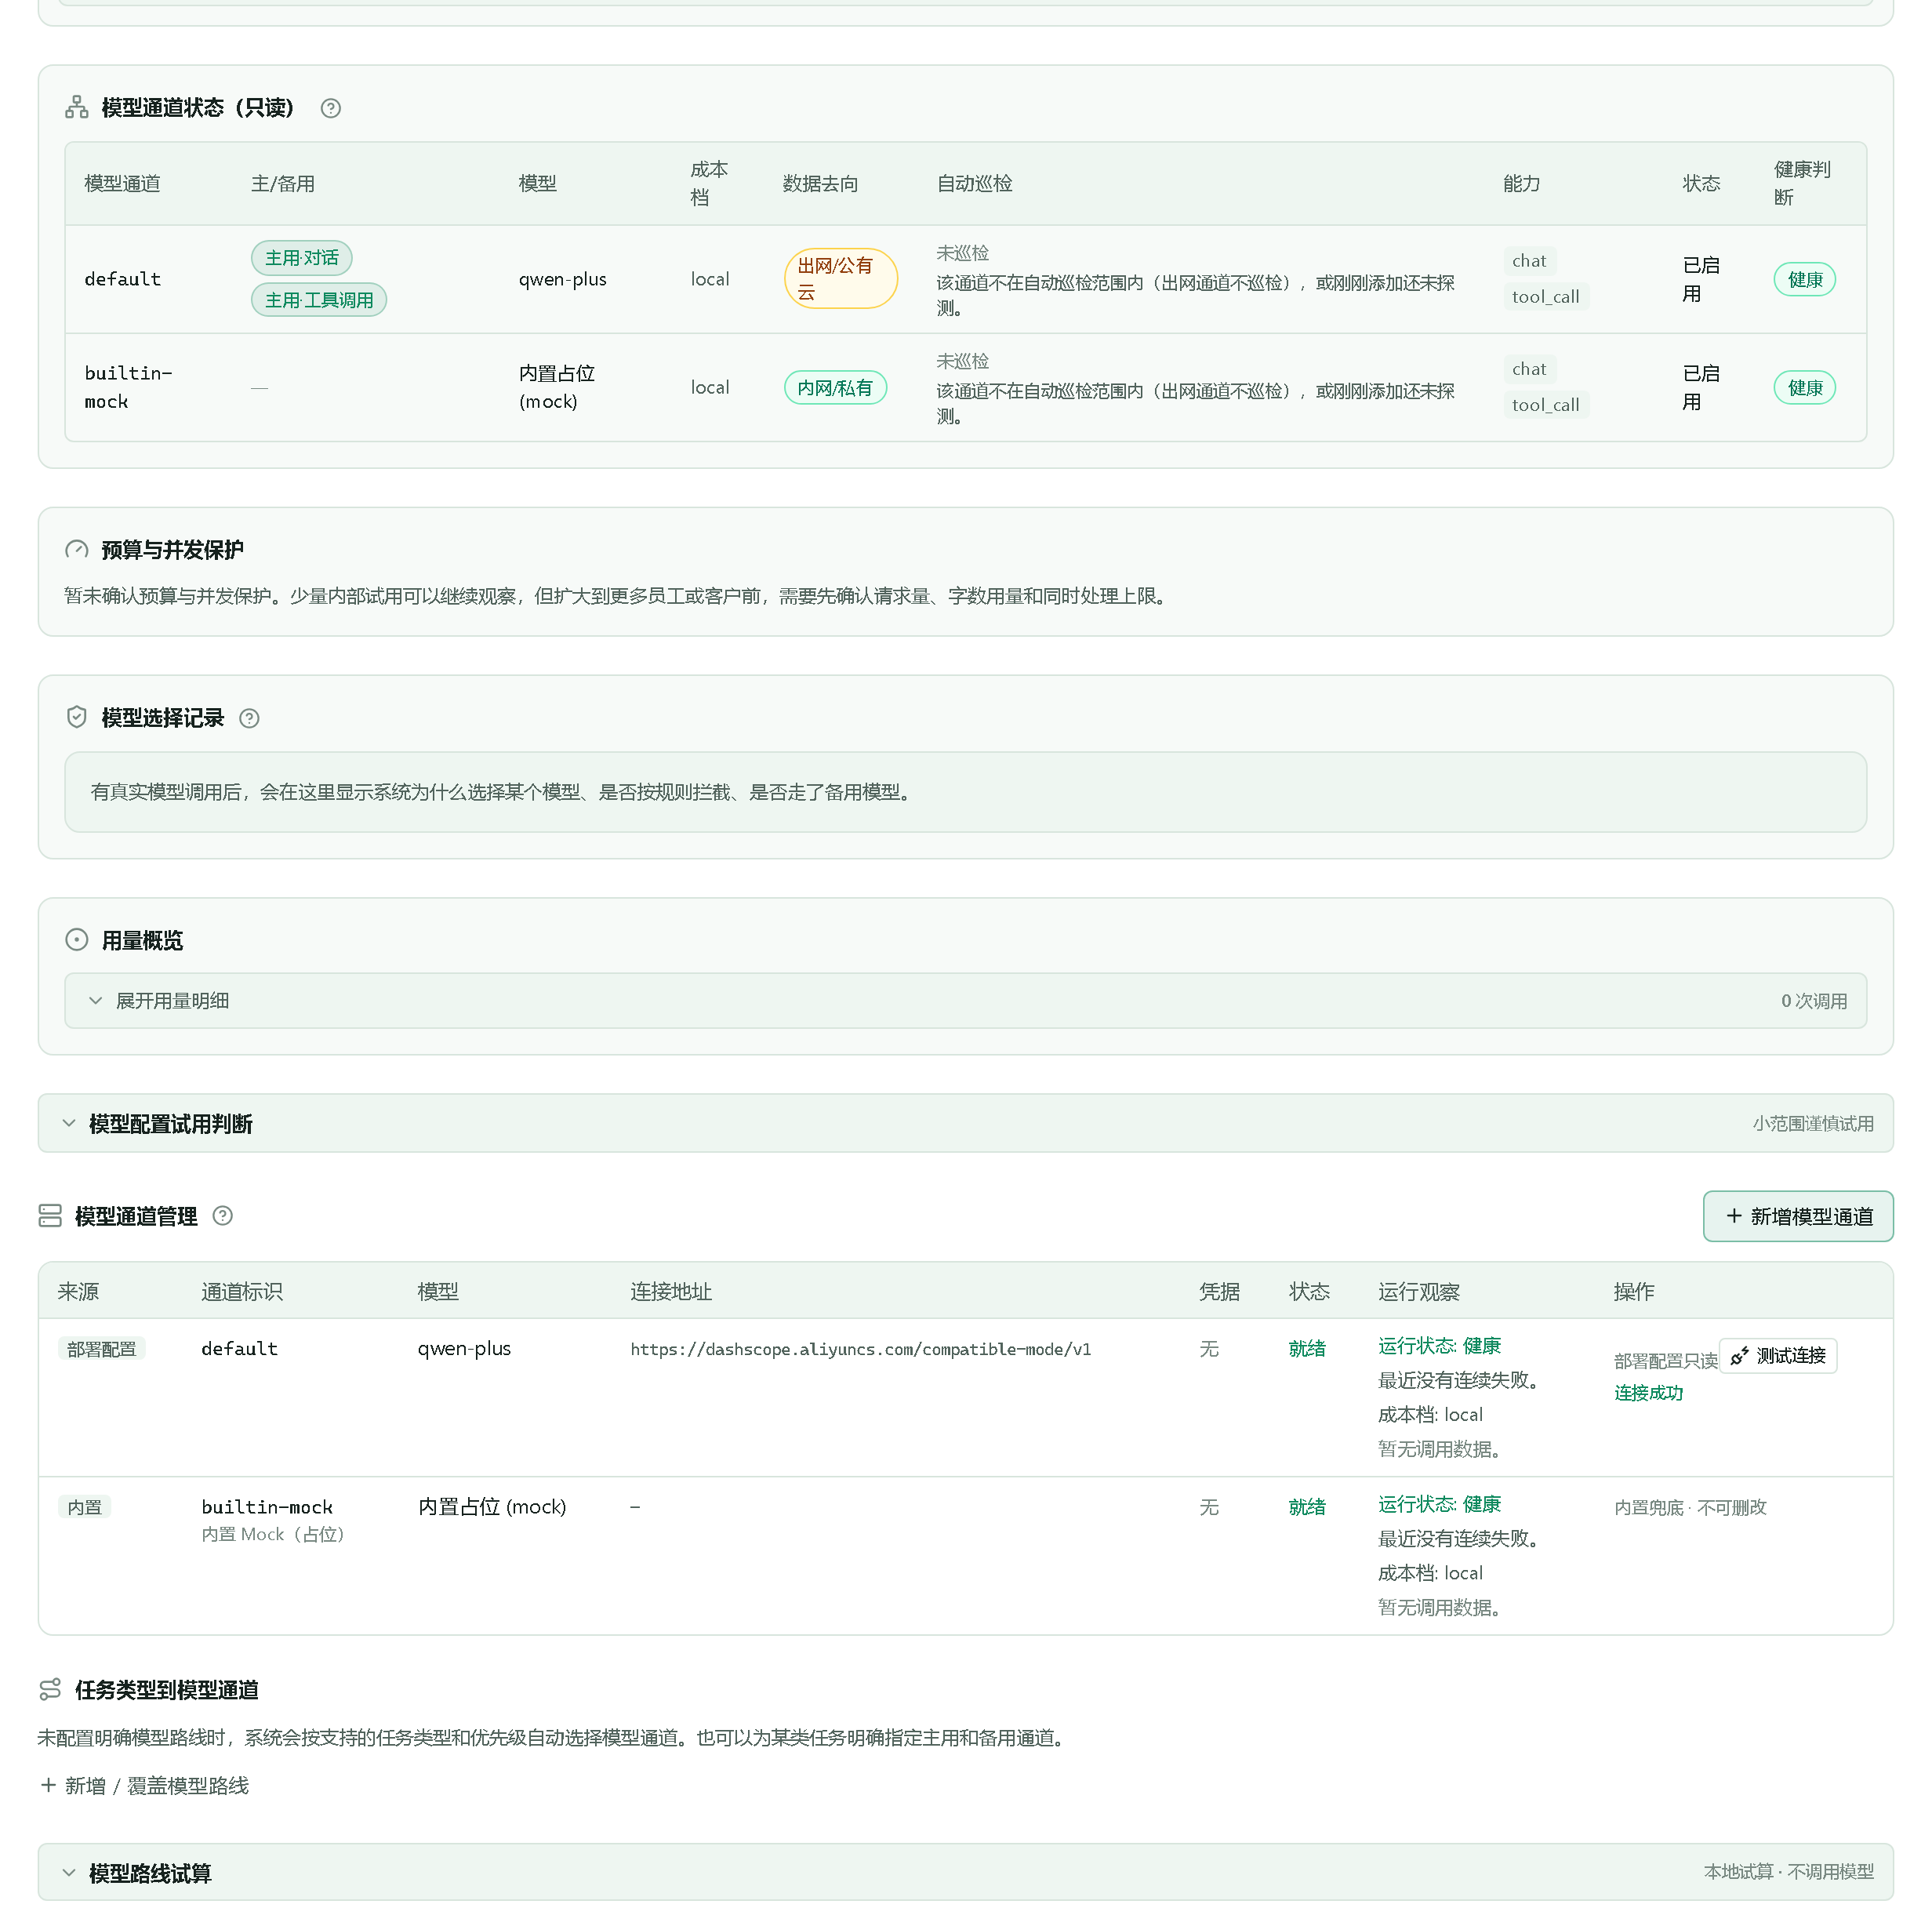Click 小范围谨慎试用 label
This screenshot has width=1932, height=1926.
tap(1813, 1124)
